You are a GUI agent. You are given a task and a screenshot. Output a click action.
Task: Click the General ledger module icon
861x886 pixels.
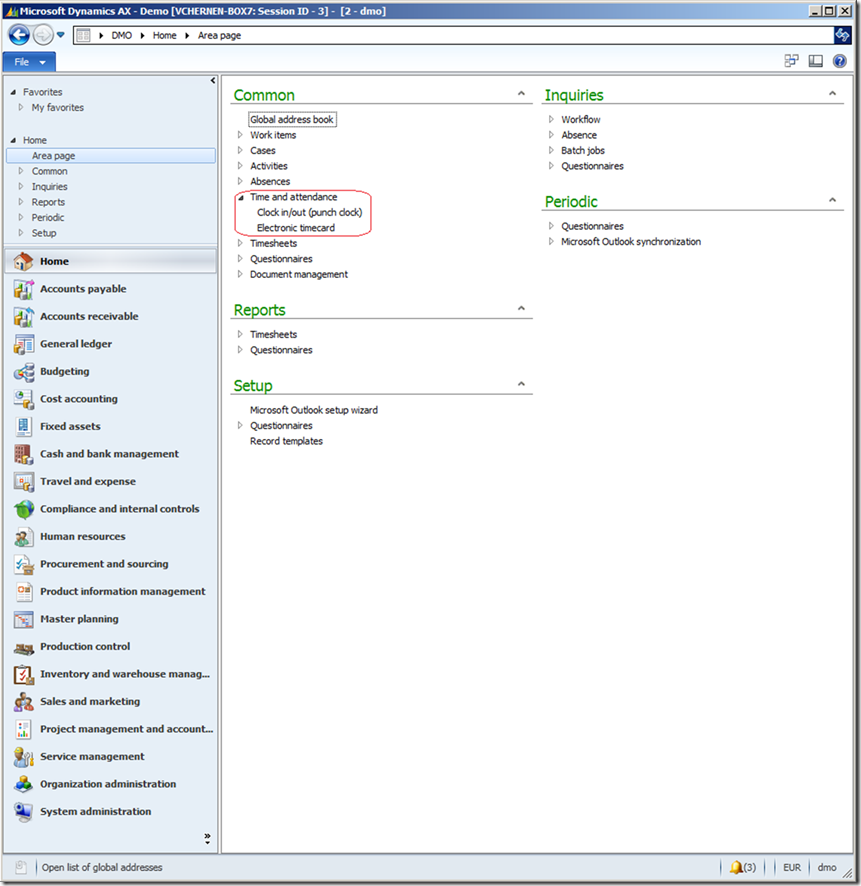coord(24,344)
